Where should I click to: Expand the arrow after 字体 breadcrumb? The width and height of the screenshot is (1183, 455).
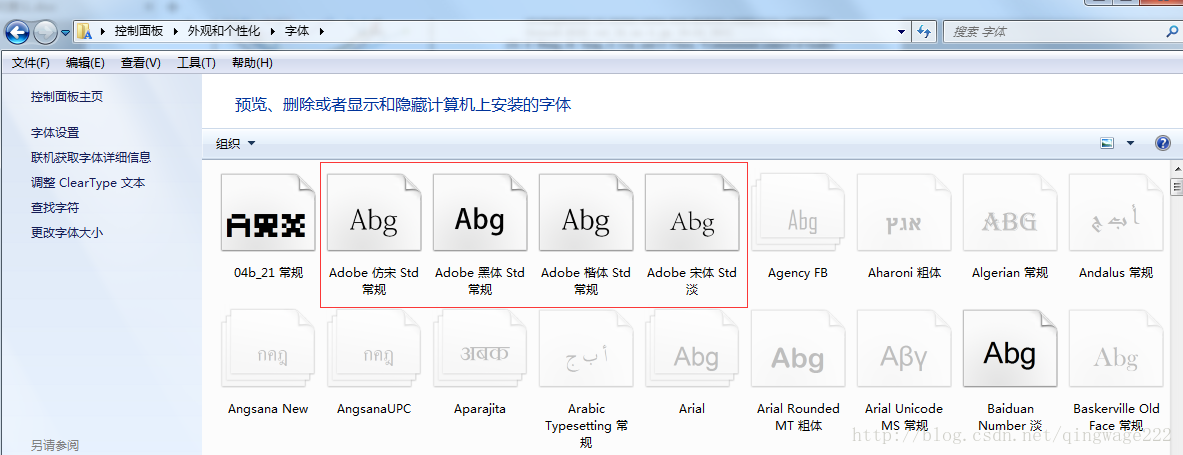point(322,31)
